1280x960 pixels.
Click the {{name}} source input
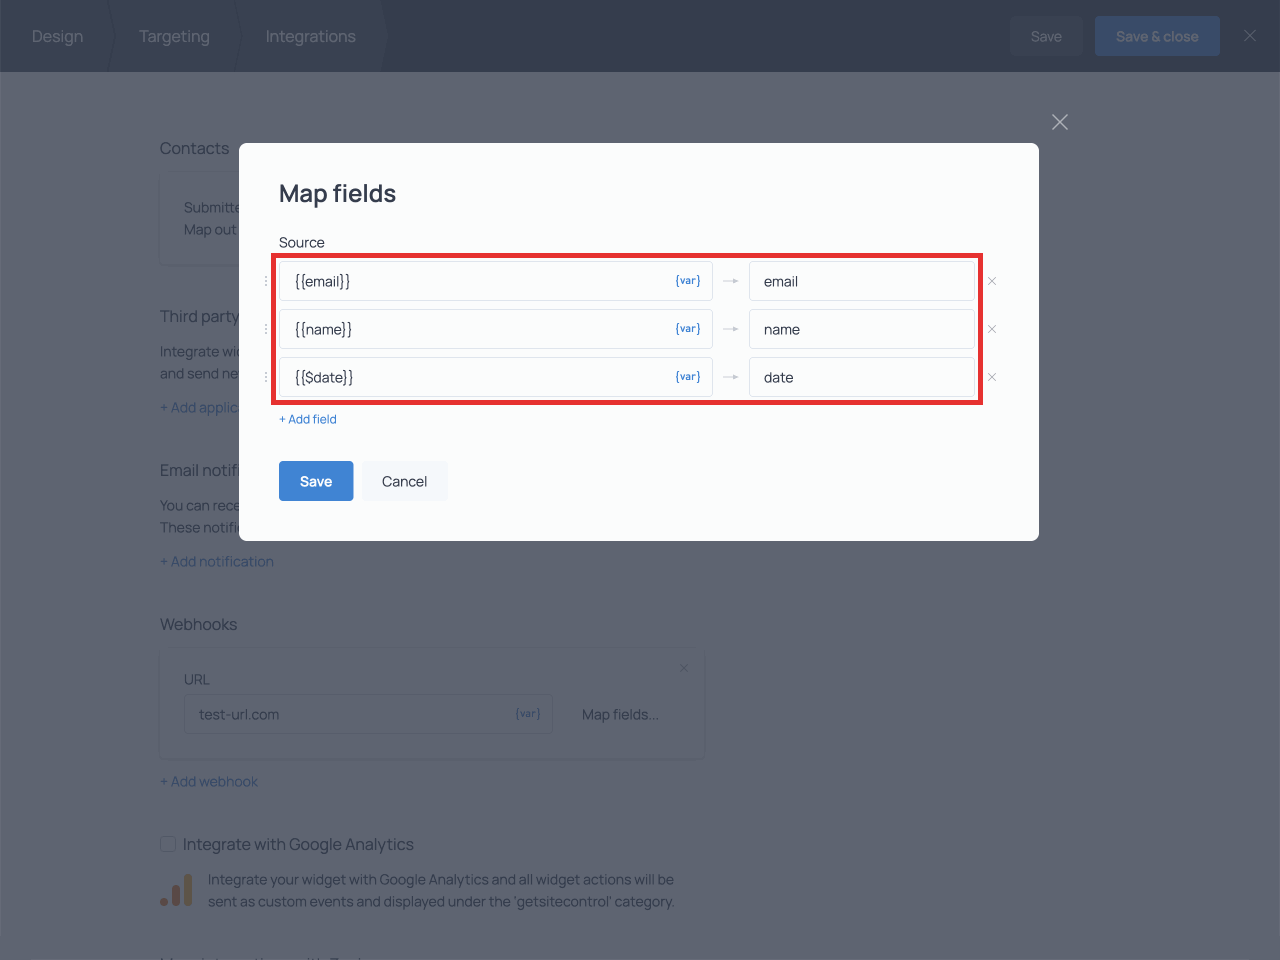coord(470,329)
